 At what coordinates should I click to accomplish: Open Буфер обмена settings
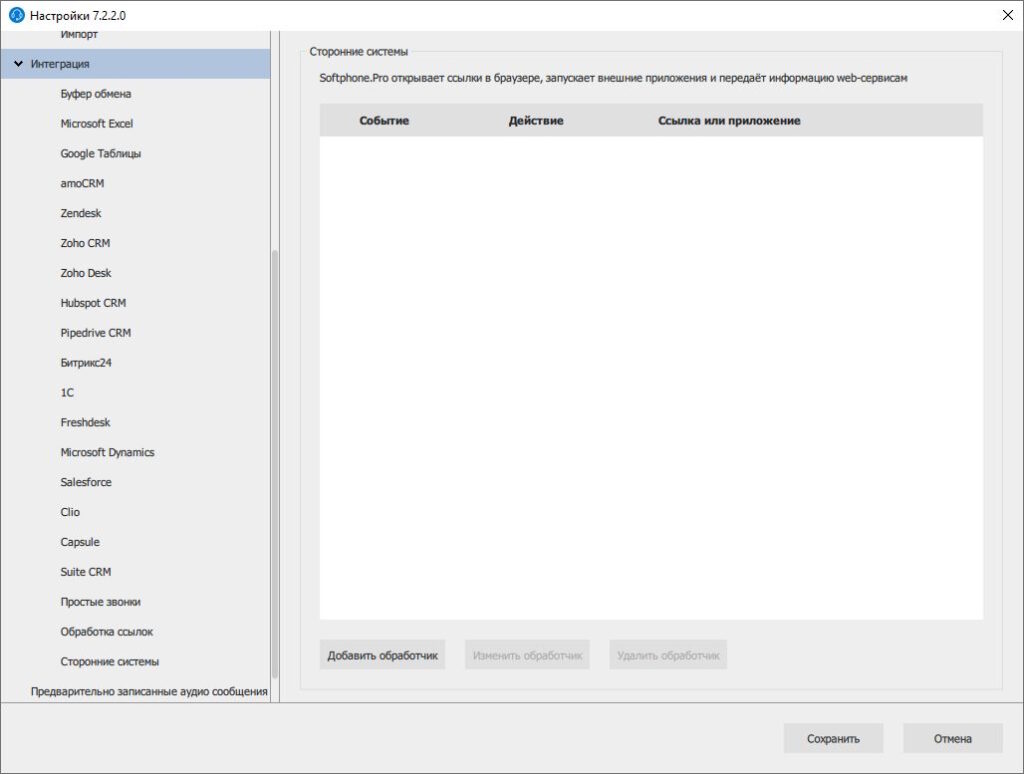click(x=95, y=94)
